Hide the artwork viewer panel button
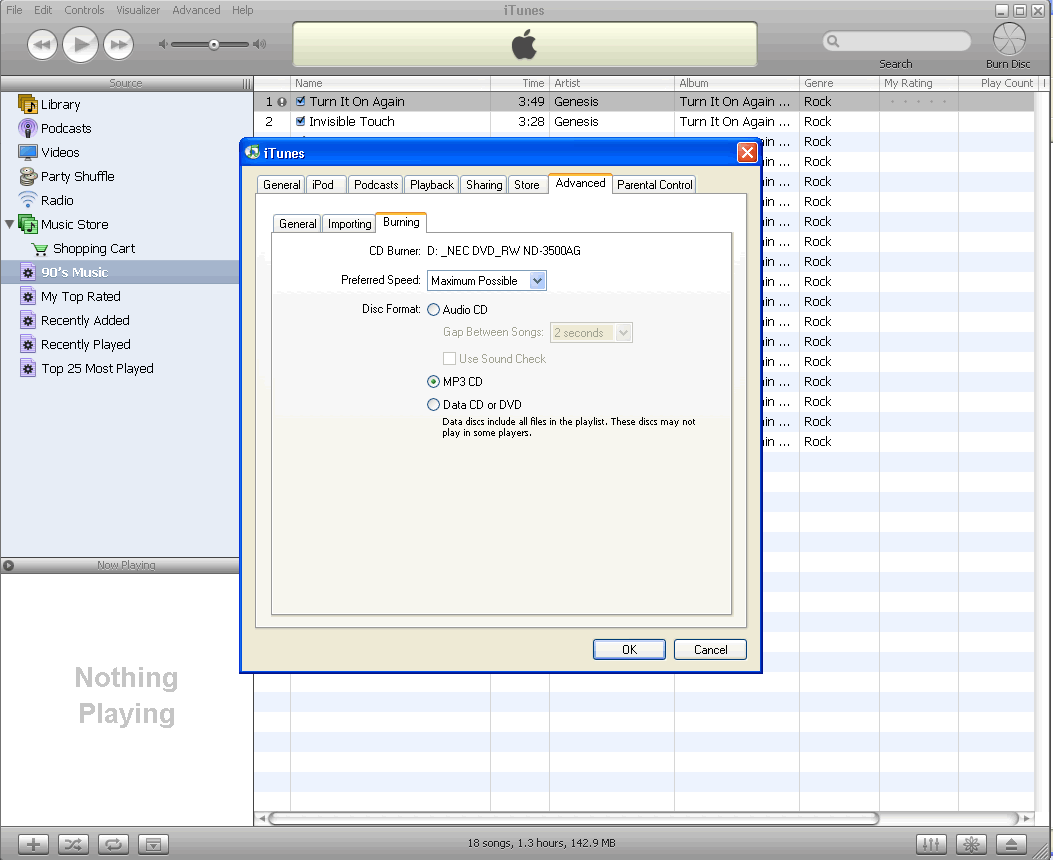The image size is (1053, 860). [153, 844]
